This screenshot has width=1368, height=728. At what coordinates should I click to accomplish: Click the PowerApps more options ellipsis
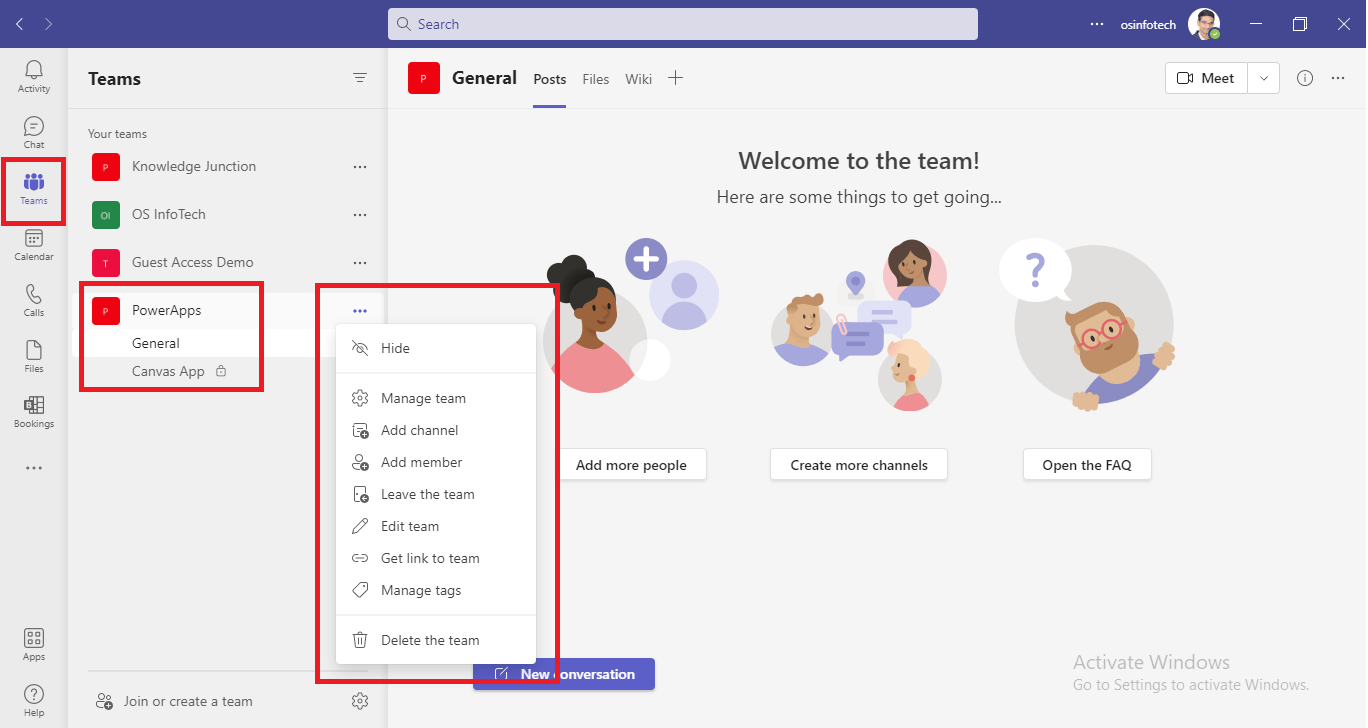360,311
